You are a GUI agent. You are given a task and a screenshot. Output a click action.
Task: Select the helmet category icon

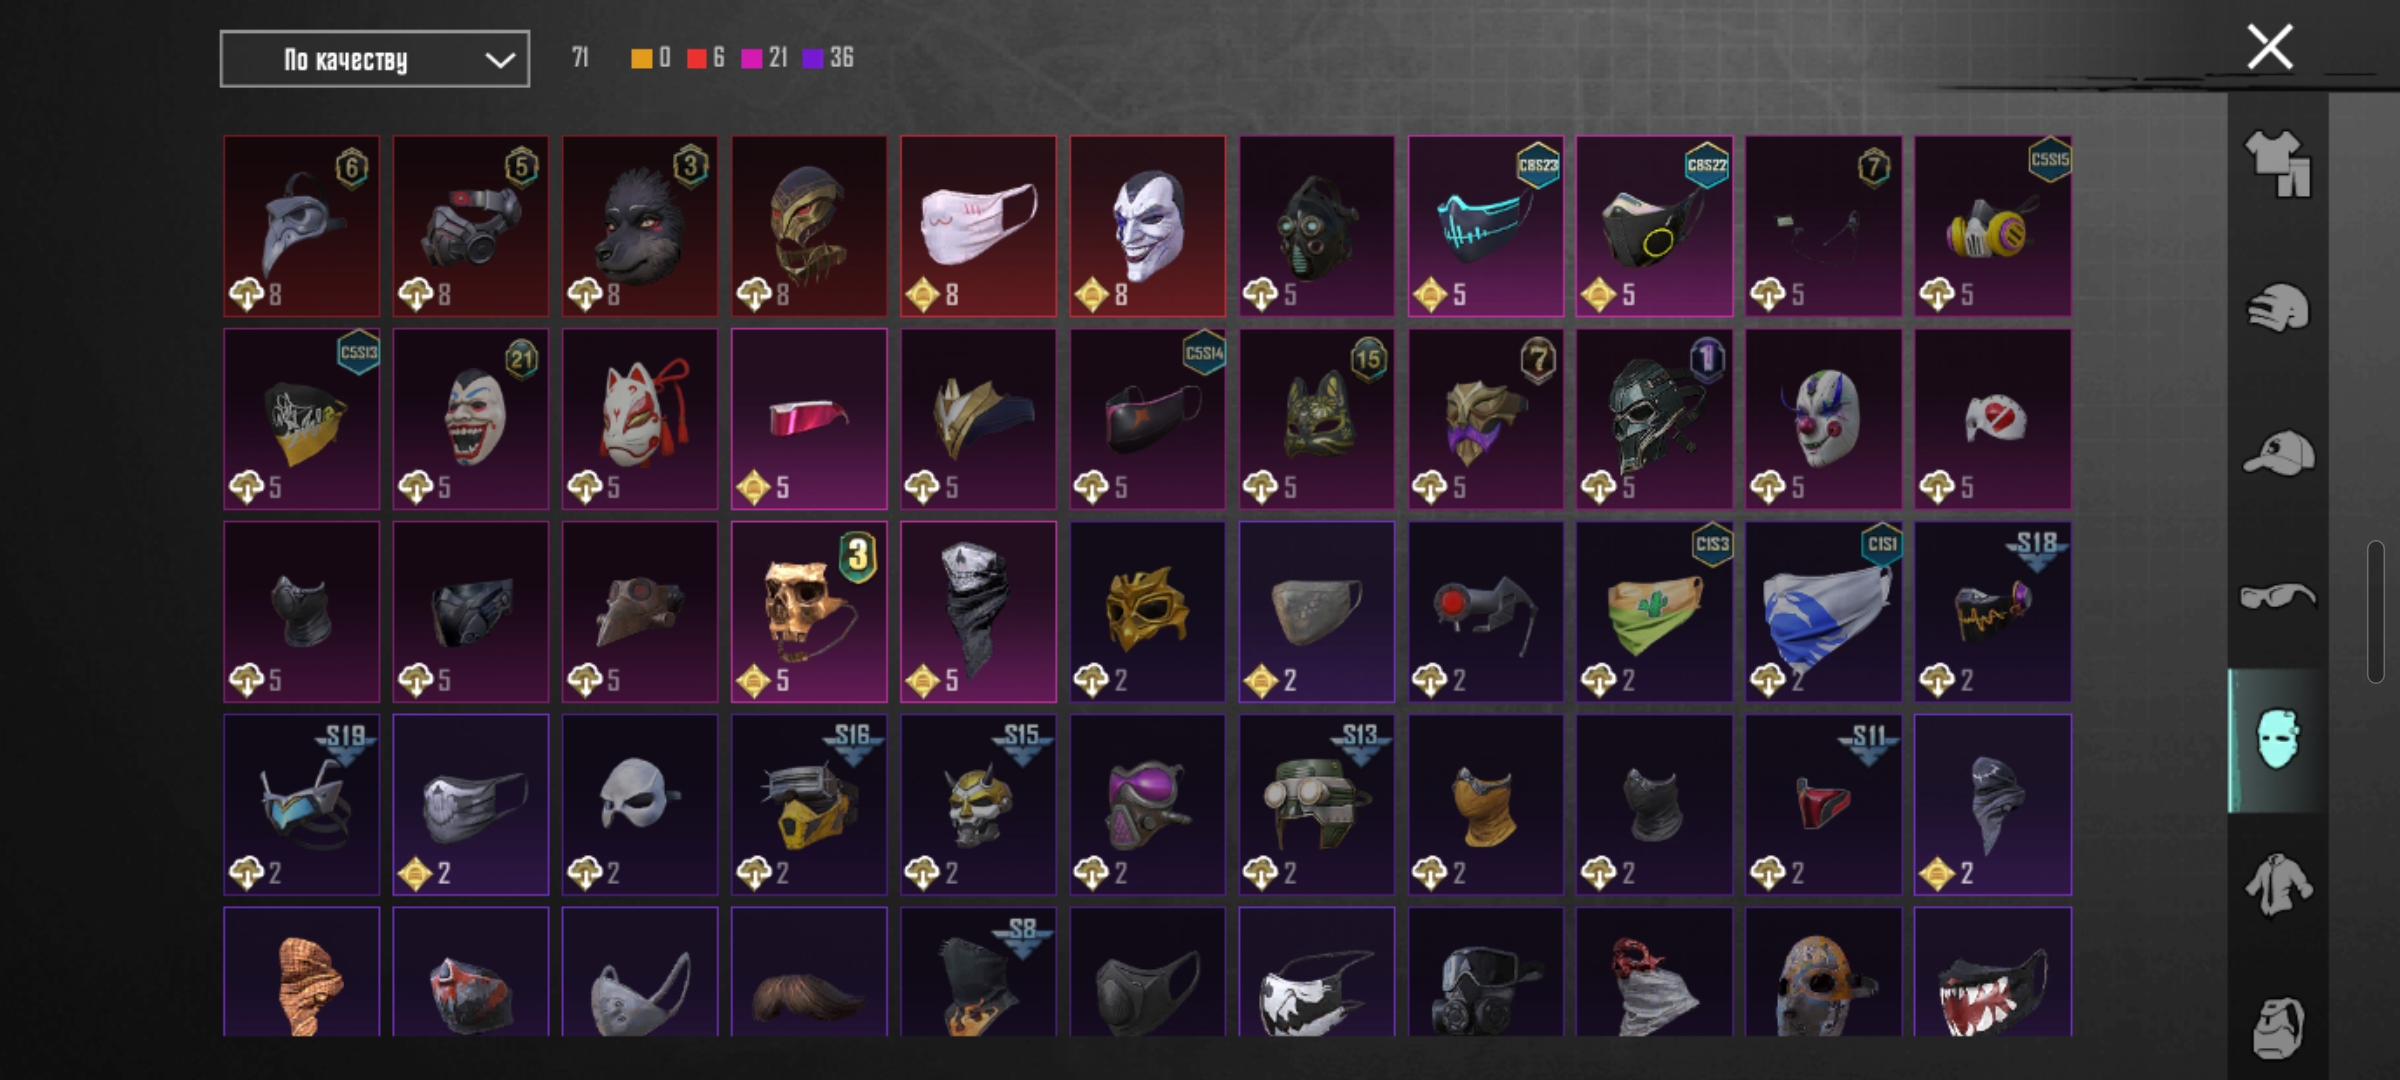(x=2278, y=308)
